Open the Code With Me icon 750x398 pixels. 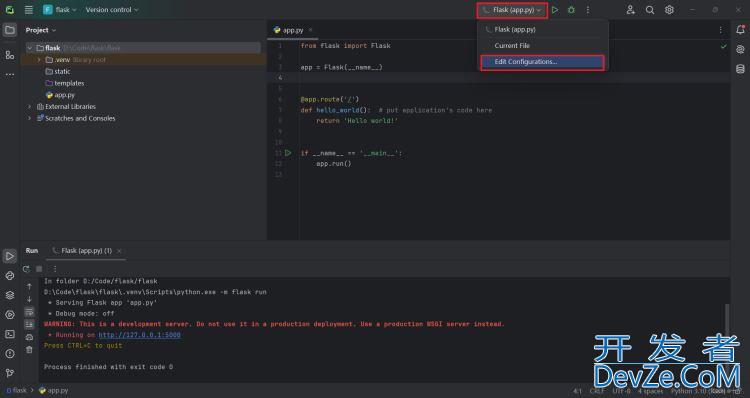pyautogui.click(x=630, y=10)
